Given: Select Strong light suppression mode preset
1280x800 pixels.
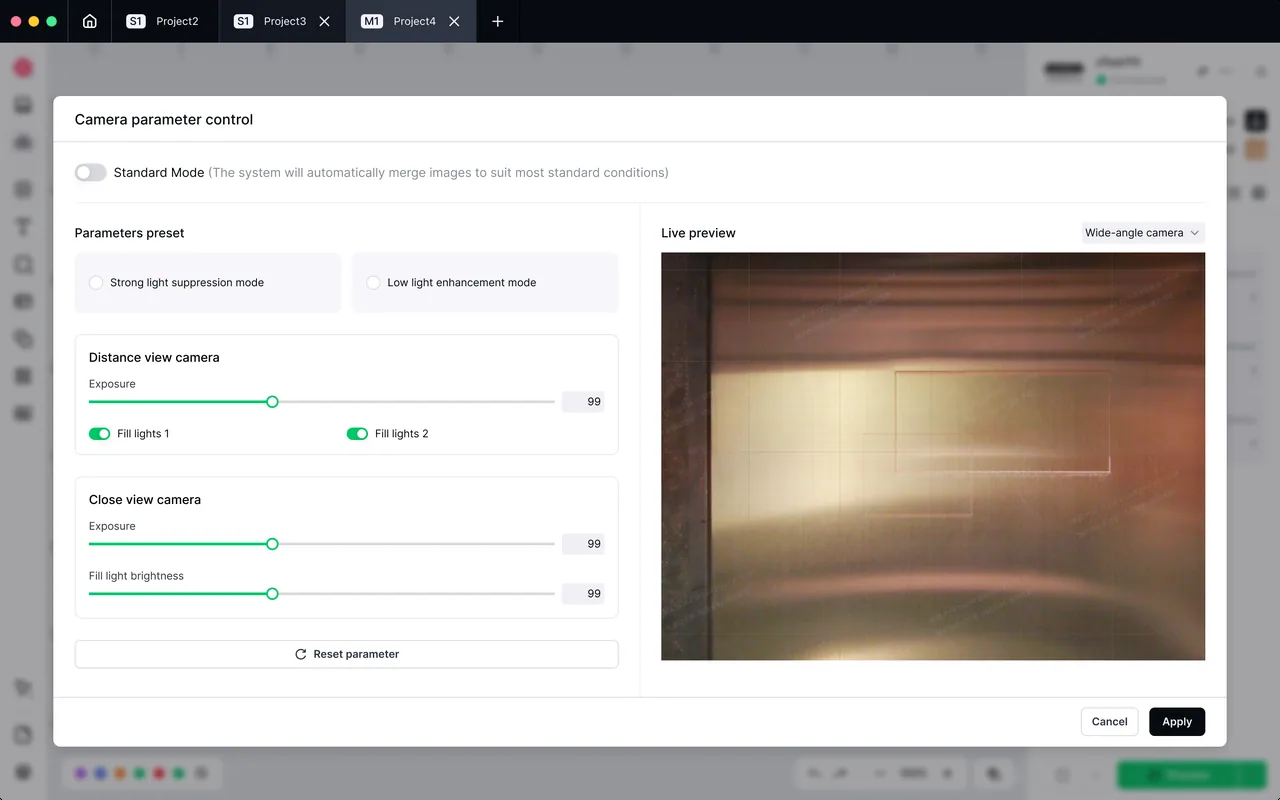Looking at the screenshot, I should point(208,283).
